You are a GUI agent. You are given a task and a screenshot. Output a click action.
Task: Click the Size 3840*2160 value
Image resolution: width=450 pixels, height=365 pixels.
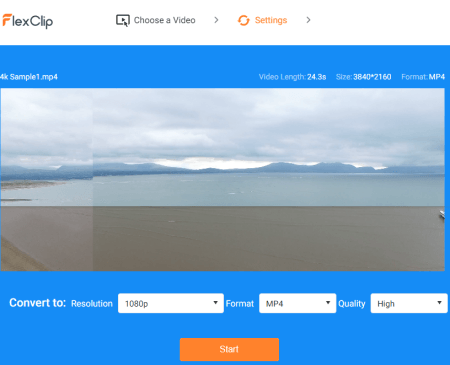click(372, 77)
